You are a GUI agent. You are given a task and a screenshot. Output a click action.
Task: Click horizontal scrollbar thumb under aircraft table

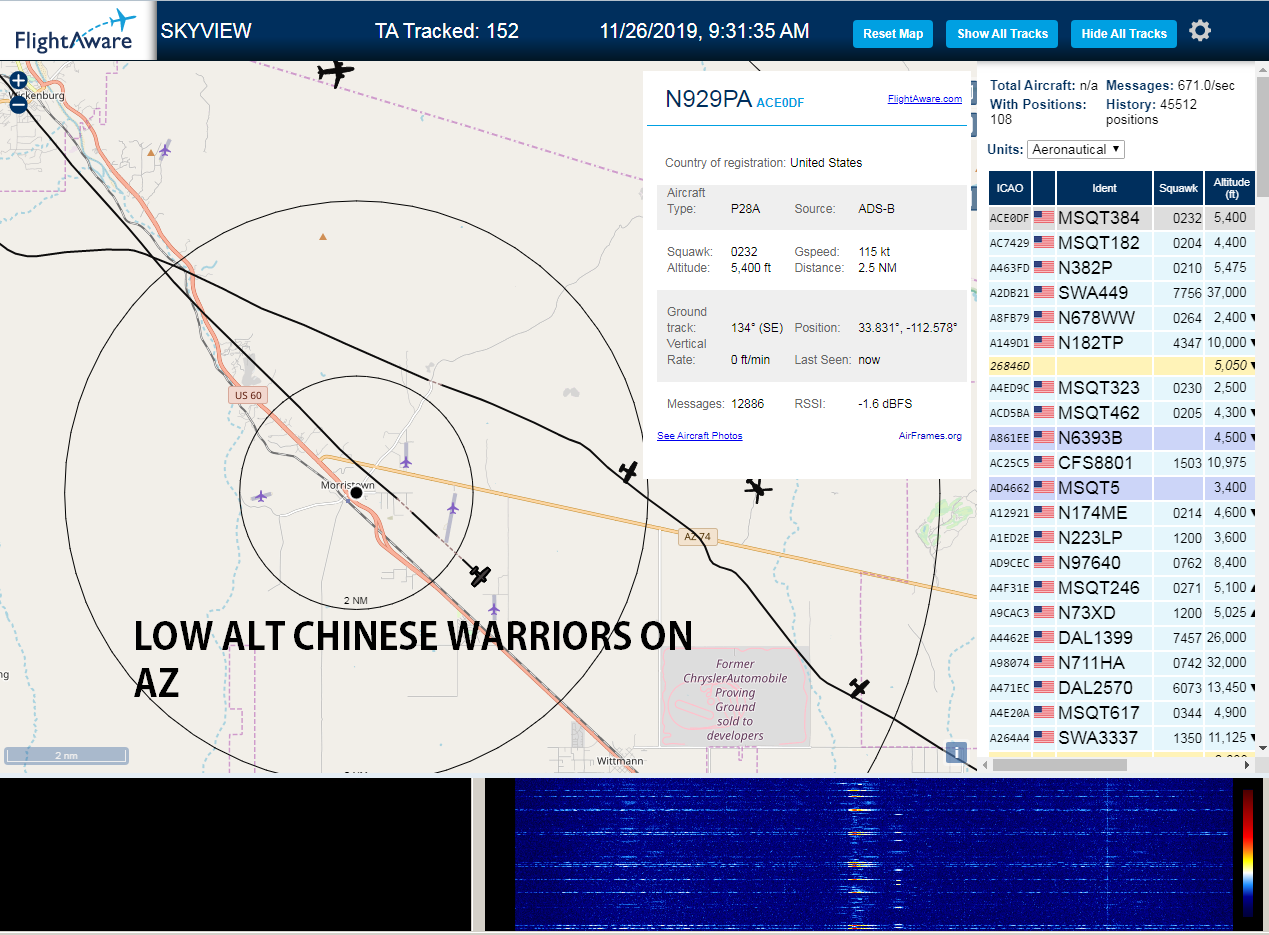[1060, 765]
